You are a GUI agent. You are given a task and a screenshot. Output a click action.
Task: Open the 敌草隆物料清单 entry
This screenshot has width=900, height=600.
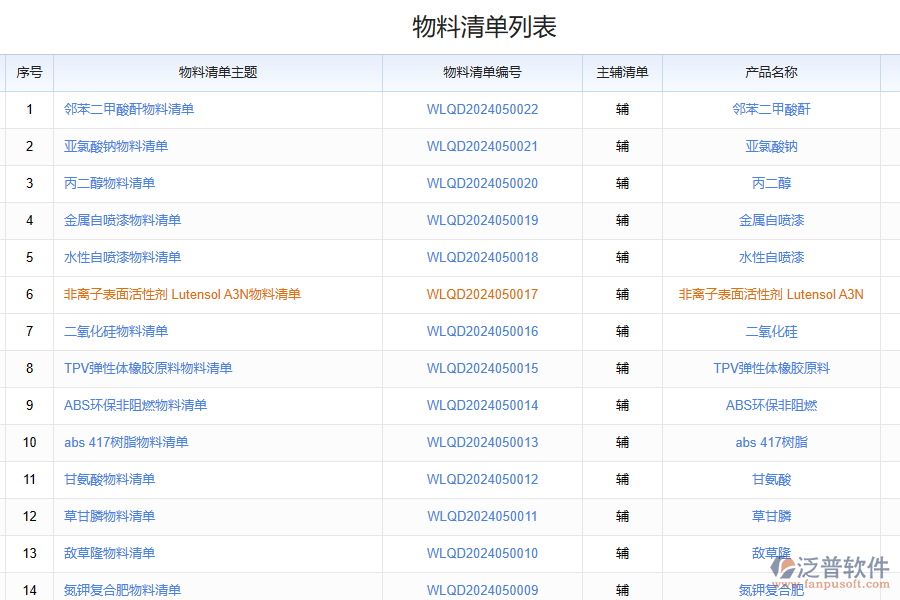click(x=109, y=553)
